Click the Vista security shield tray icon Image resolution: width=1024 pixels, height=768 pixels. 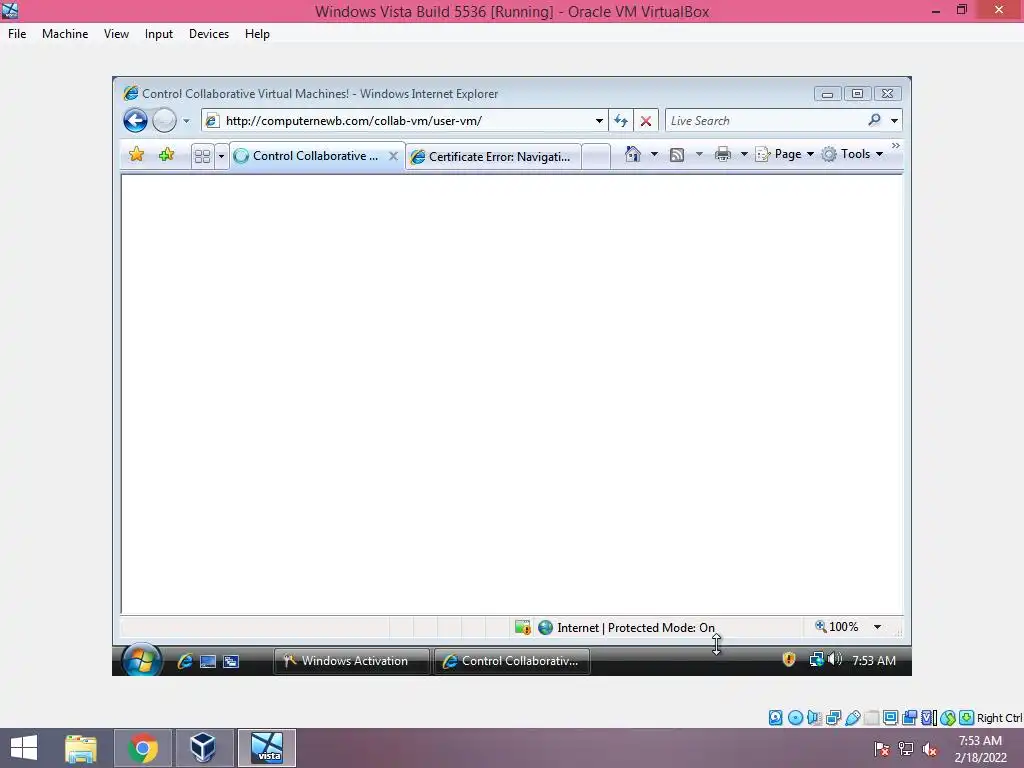pos(789,660)
